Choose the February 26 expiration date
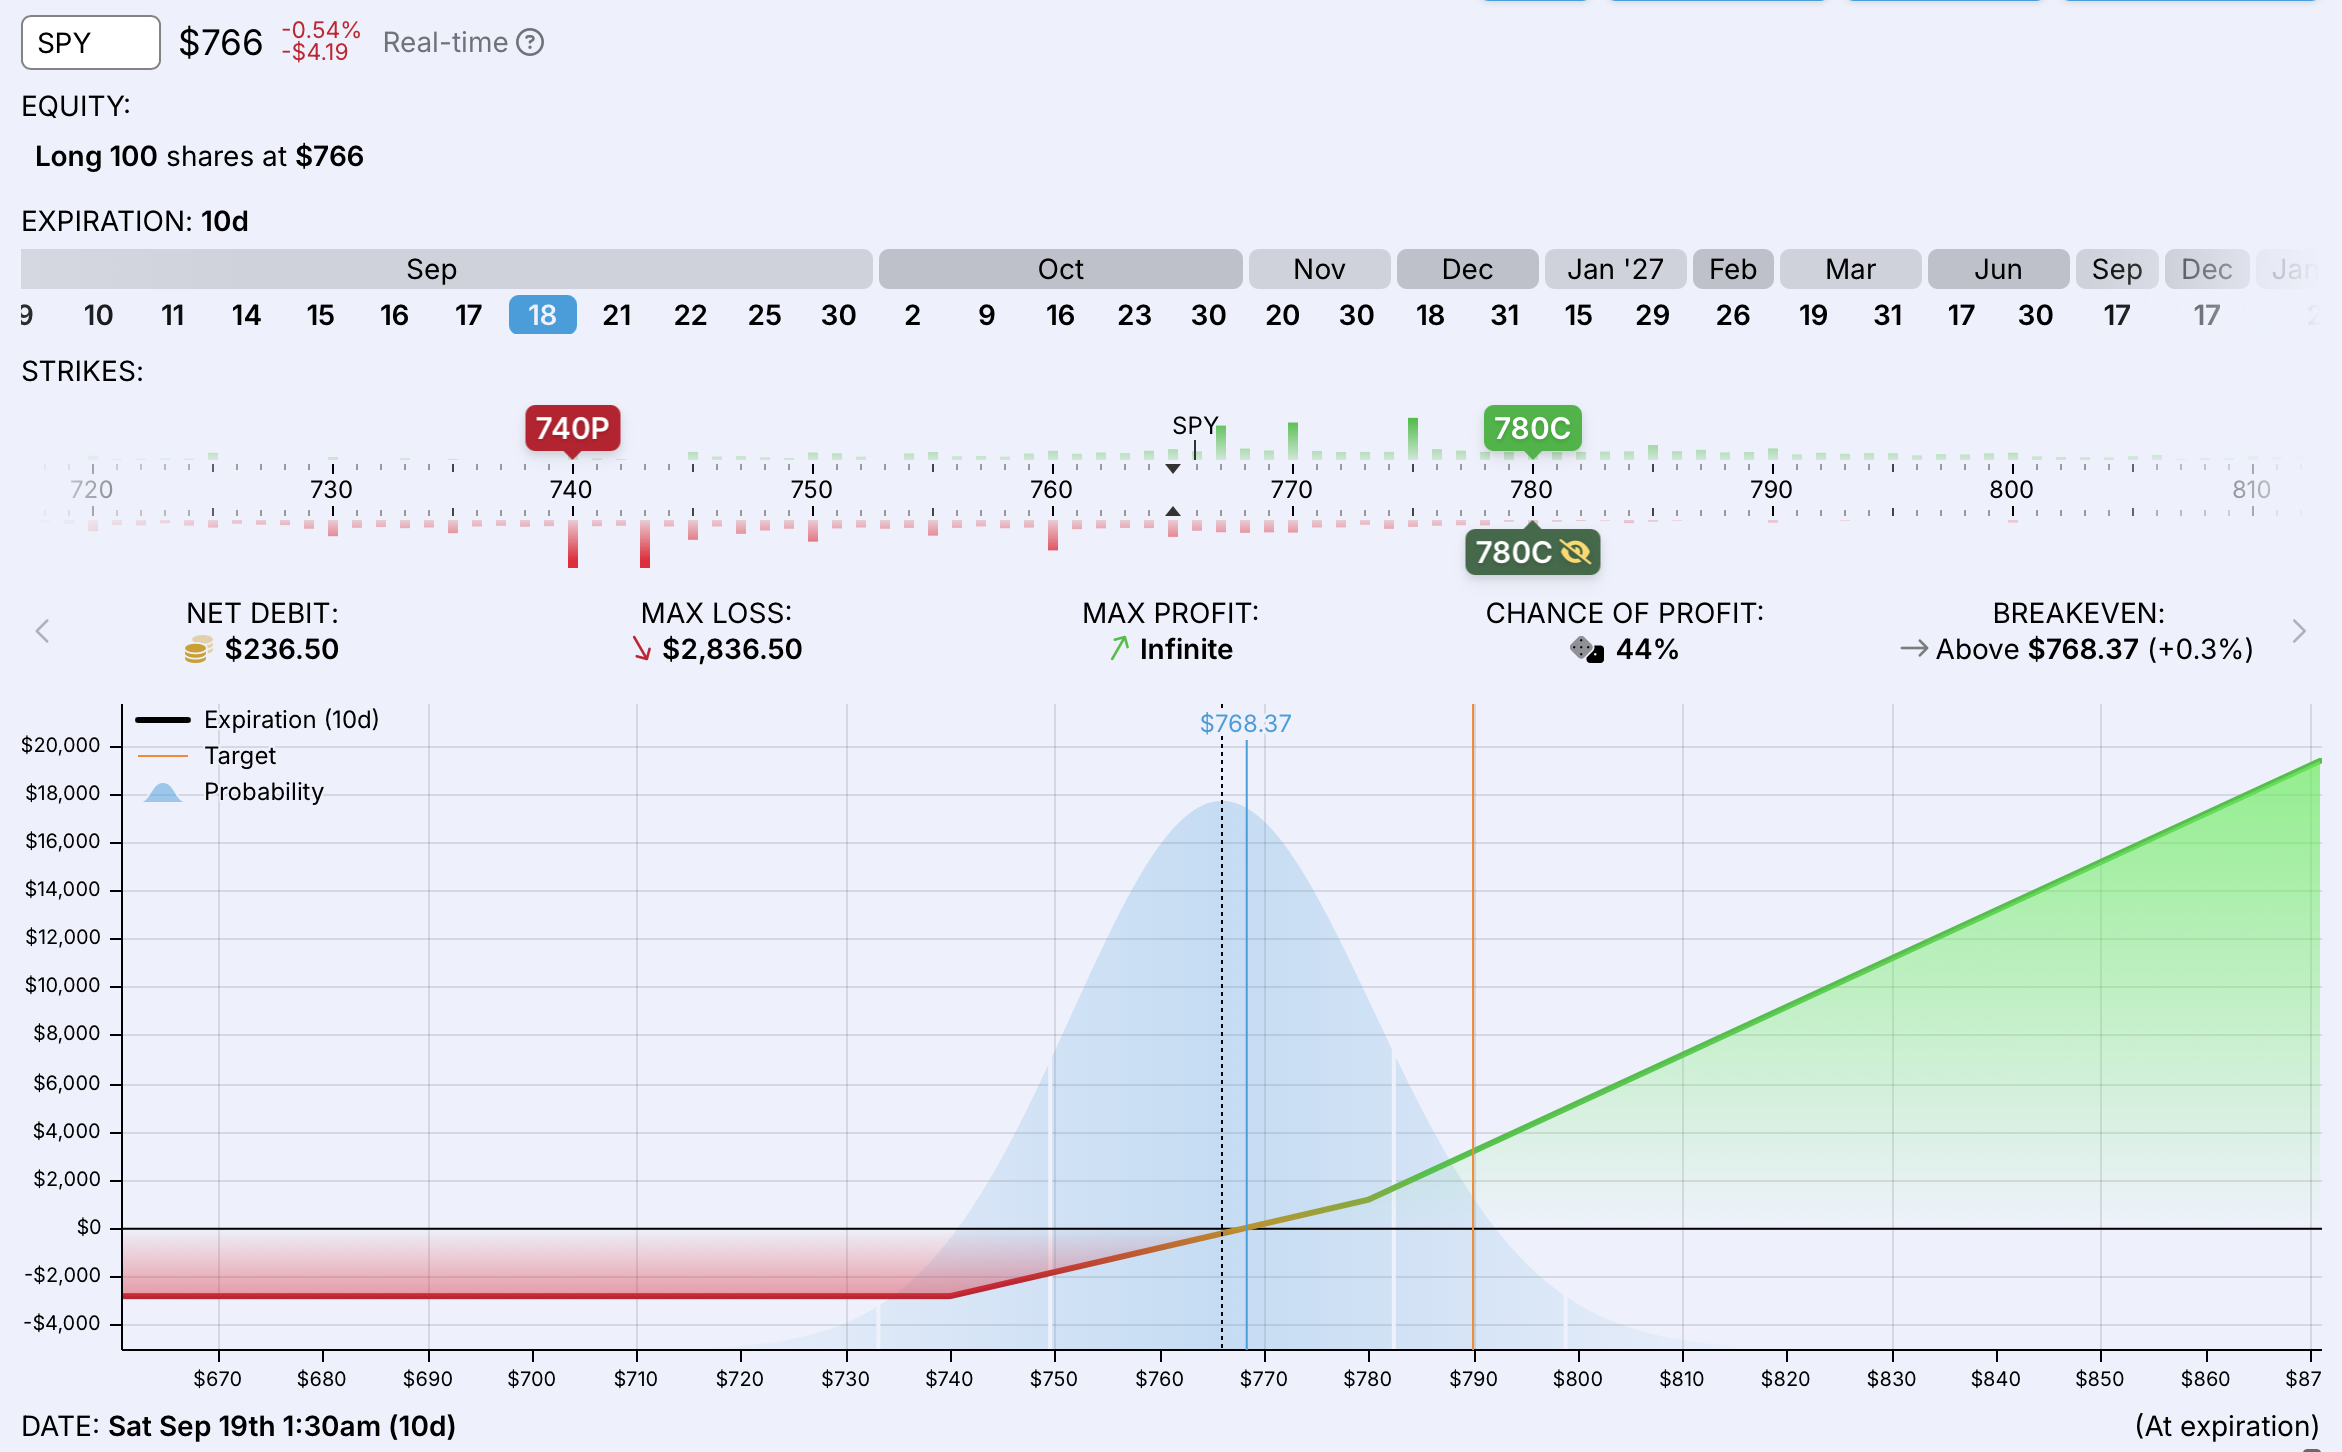The width and height of the screenshot is (2342, 1452). pos(1733,315)
